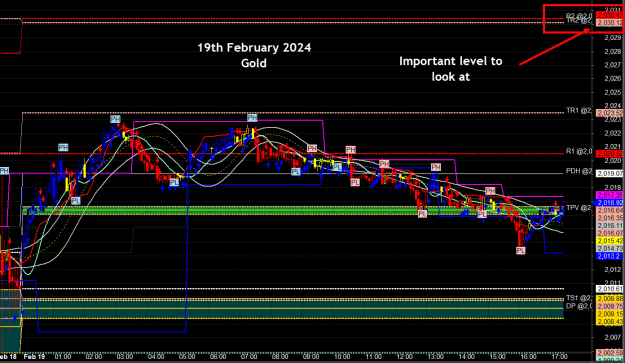Select the blue 2,013.2 price tag
The width and height of the screenshot is (625, 363).
(x=608, y=256)
